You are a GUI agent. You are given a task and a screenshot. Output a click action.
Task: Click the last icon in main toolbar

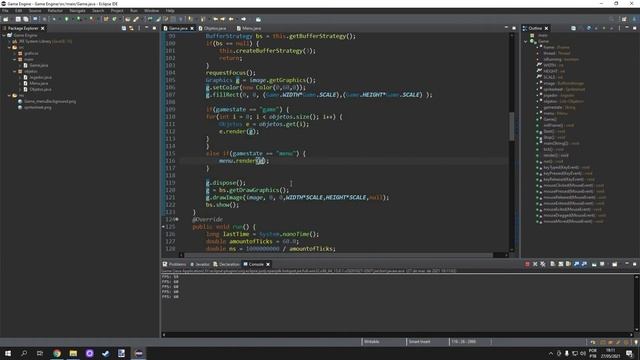pyautogui.click(x=258, y=19)
